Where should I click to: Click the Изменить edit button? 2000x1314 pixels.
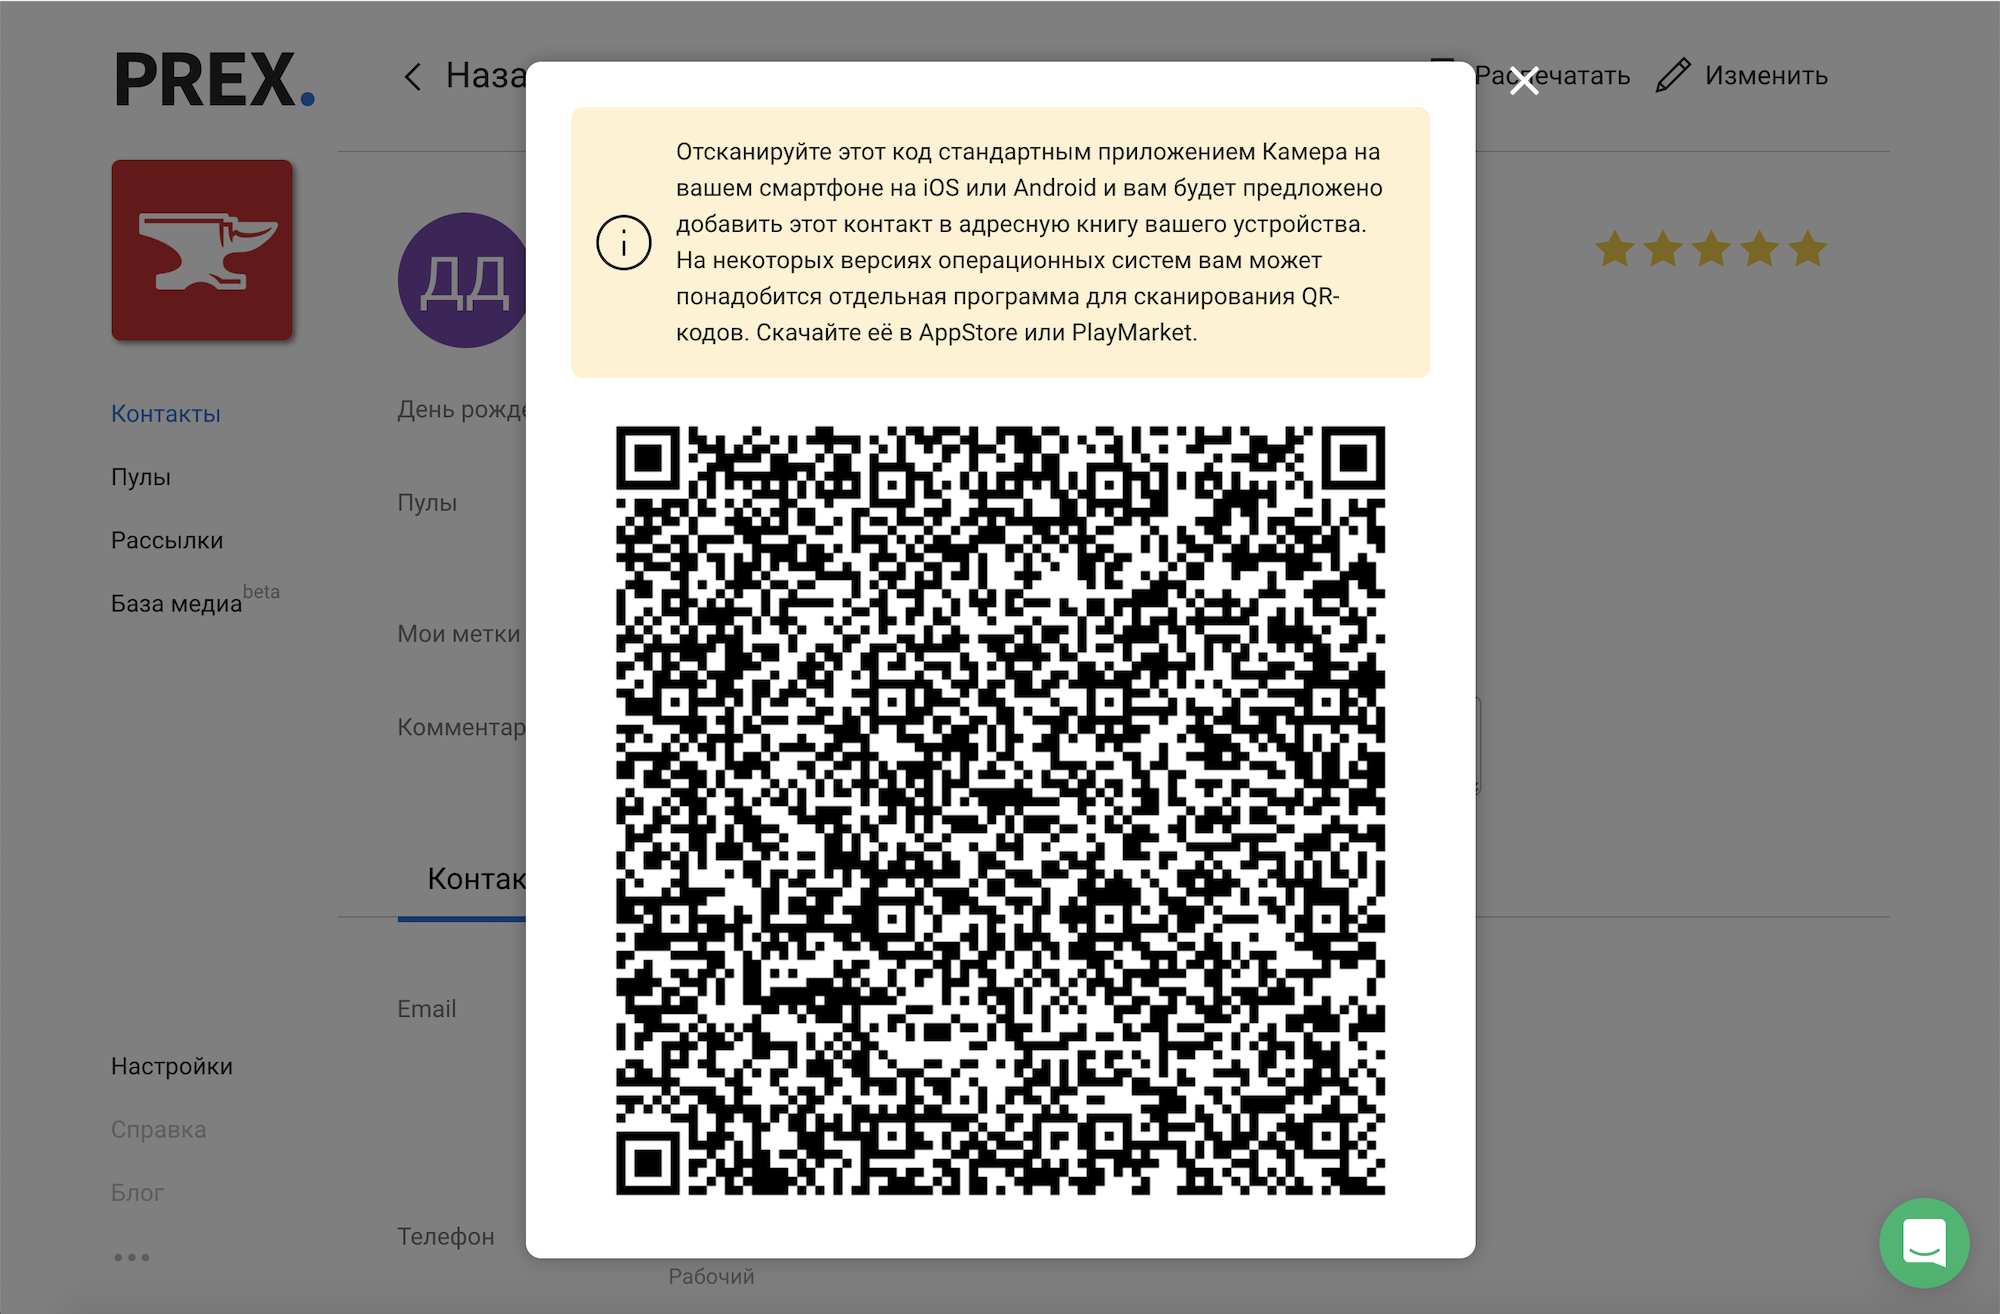coord(1742,76)
